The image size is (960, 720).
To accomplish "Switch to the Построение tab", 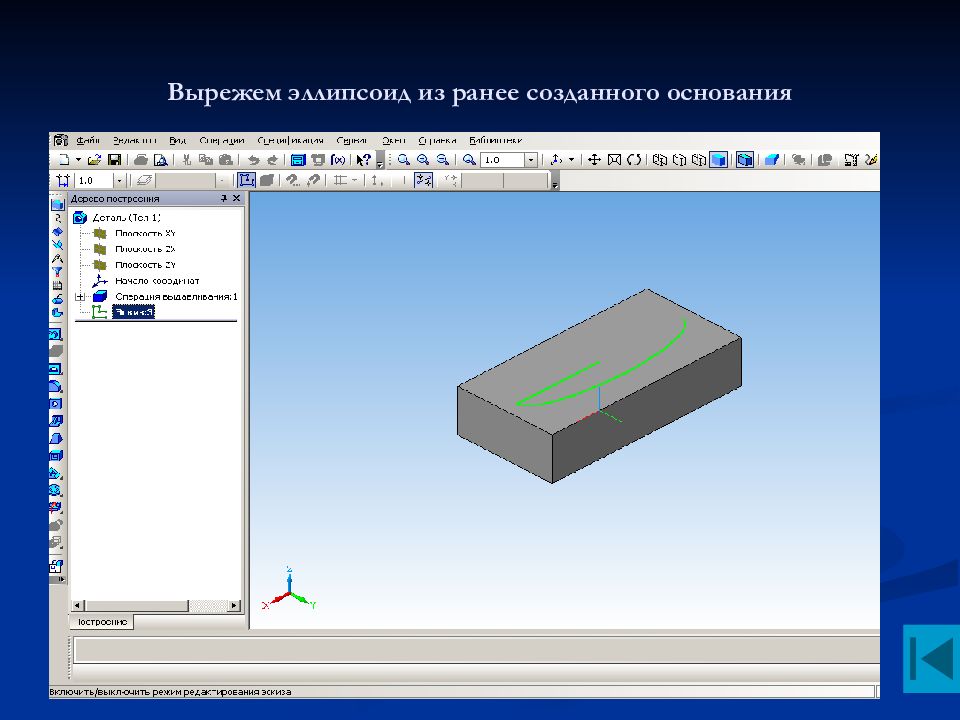I will coord(102,622).
